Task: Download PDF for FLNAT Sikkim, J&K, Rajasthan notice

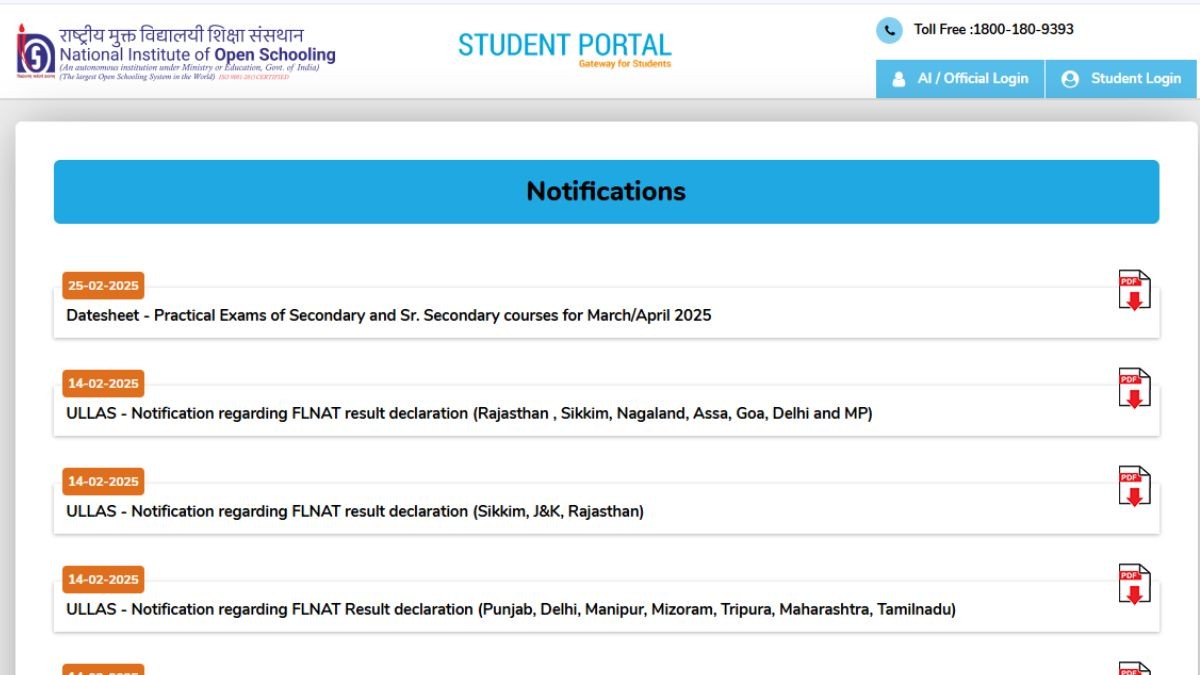Action: pyautogui.click(x=1134, y=487)
